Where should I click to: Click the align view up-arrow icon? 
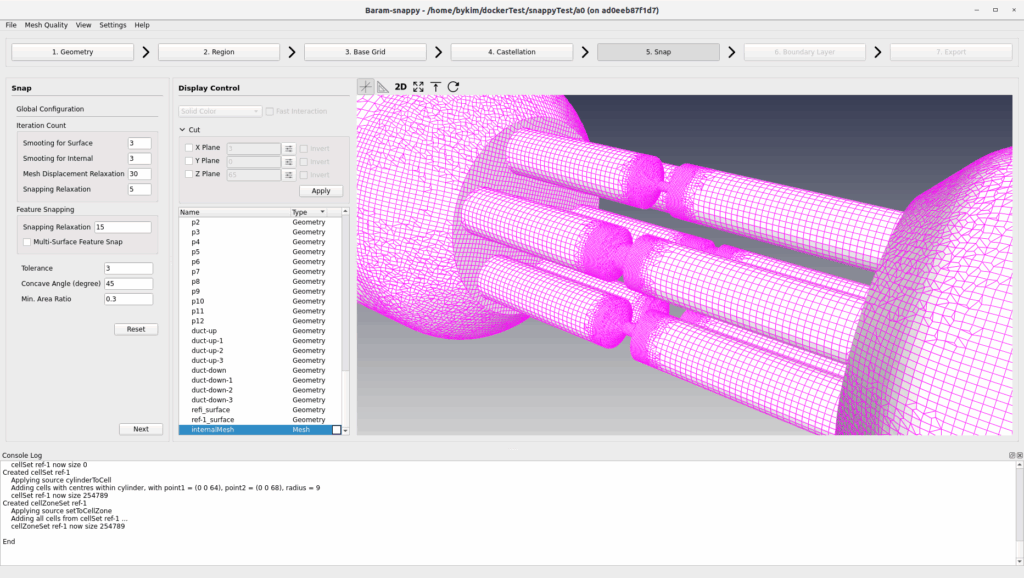pyautogui.click(x=435, y=87)
